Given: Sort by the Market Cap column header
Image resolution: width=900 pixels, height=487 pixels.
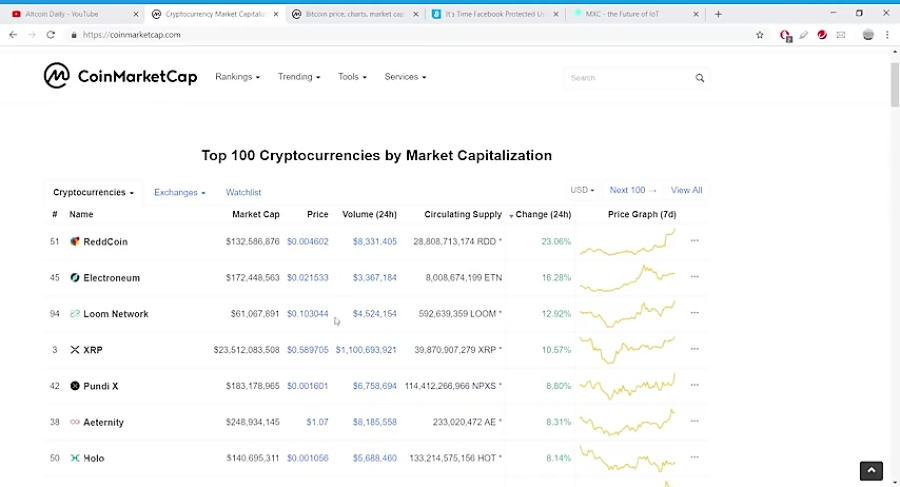Looking at the screenshot, I should 255,214.
